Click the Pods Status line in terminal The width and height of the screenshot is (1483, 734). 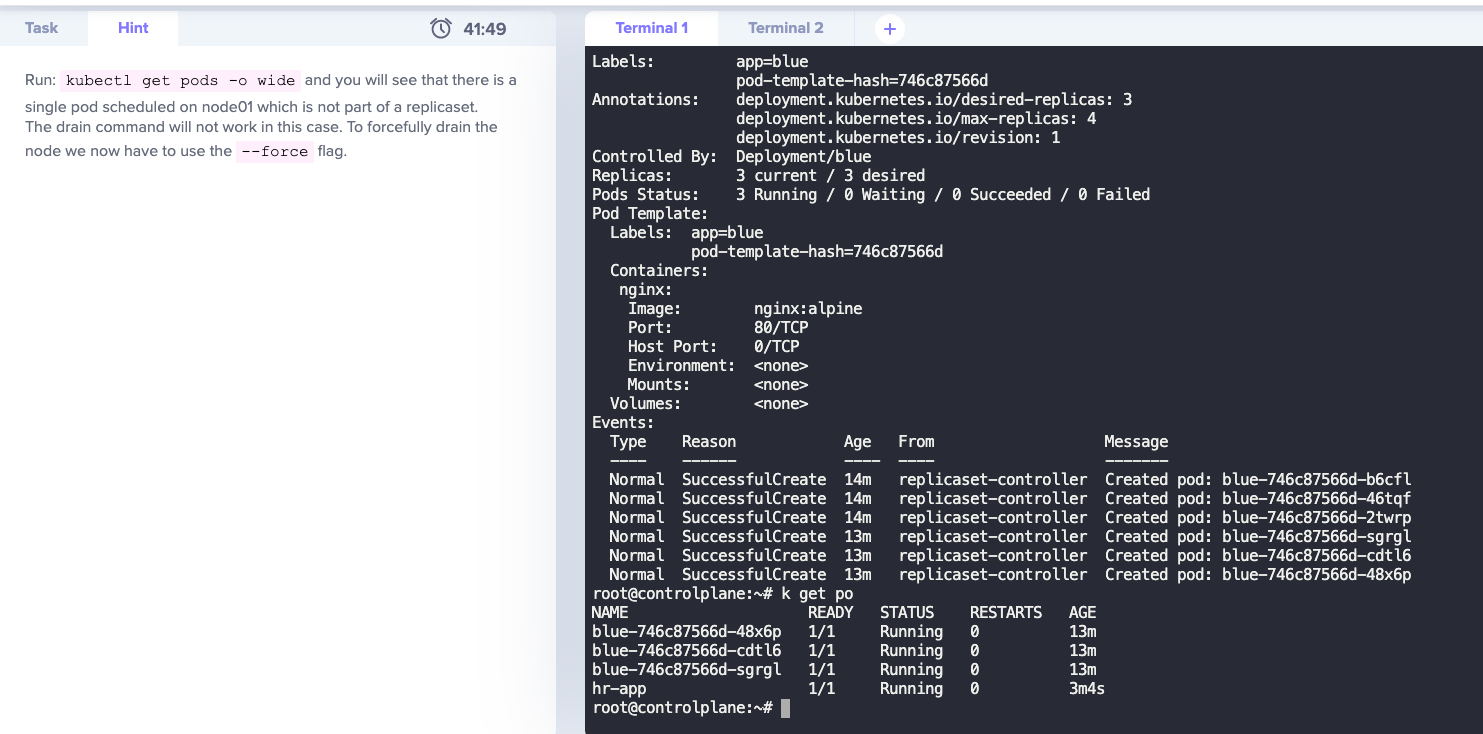click(x=870, y=195)
